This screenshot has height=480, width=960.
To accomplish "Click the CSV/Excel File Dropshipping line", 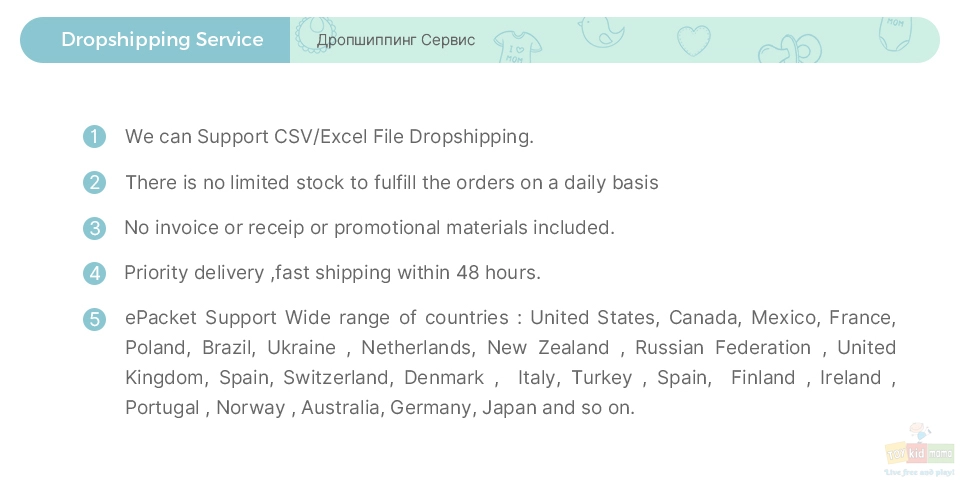I will 329,137.
